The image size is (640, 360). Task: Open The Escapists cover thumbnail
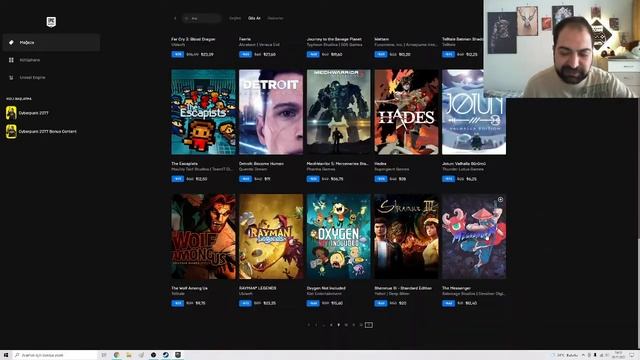point(203,112)
